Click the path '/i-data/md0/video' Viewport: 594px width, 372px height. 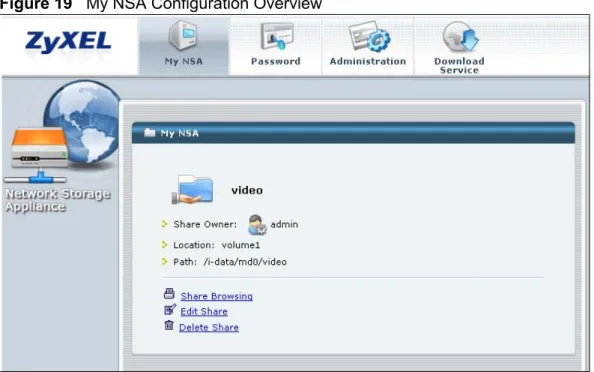point(245,262)
